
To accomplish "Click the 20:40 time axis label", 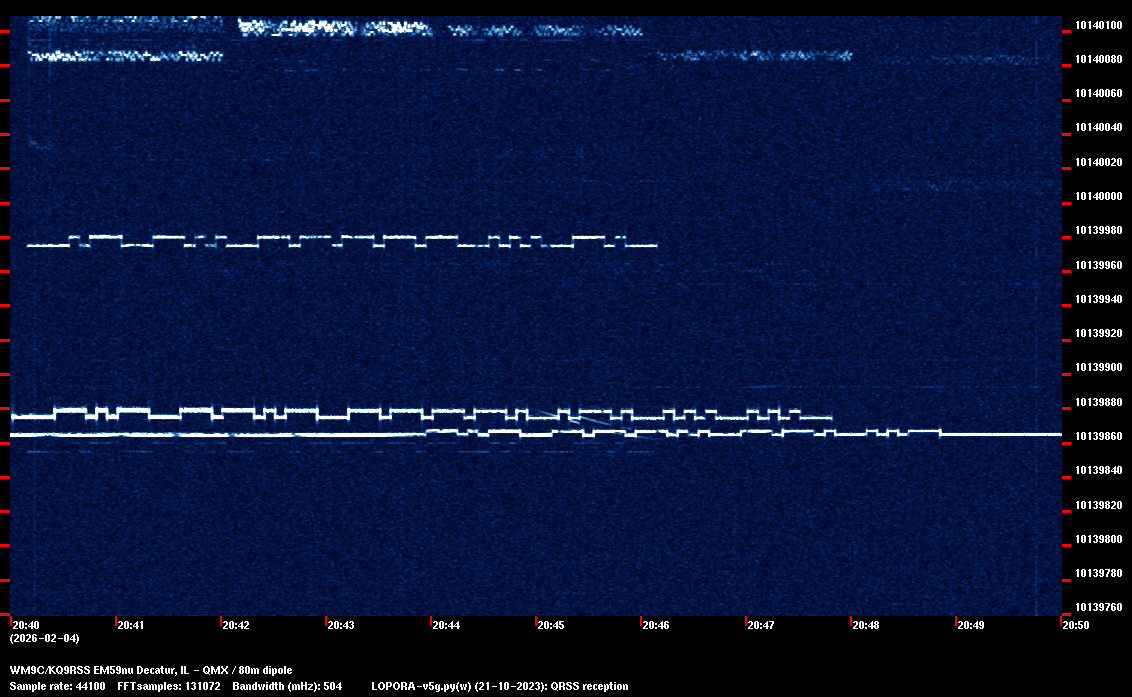I will tap(26, 625).
